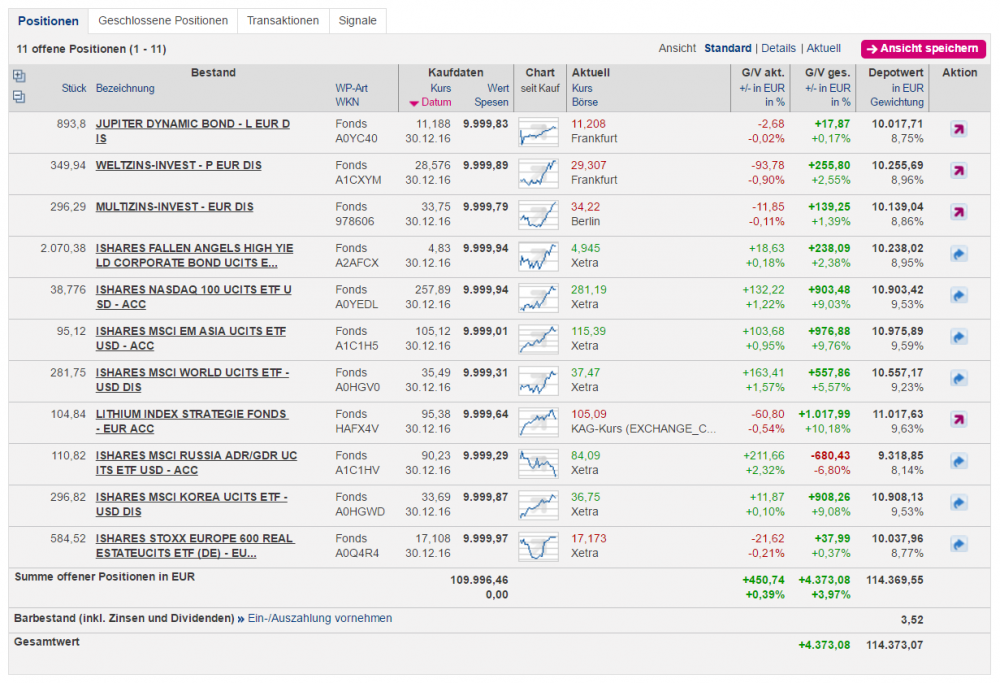The width and height of the screenshot is (1000, 683).
Task: Switch to the Transaktionen tab
Action: pos(283,20)
